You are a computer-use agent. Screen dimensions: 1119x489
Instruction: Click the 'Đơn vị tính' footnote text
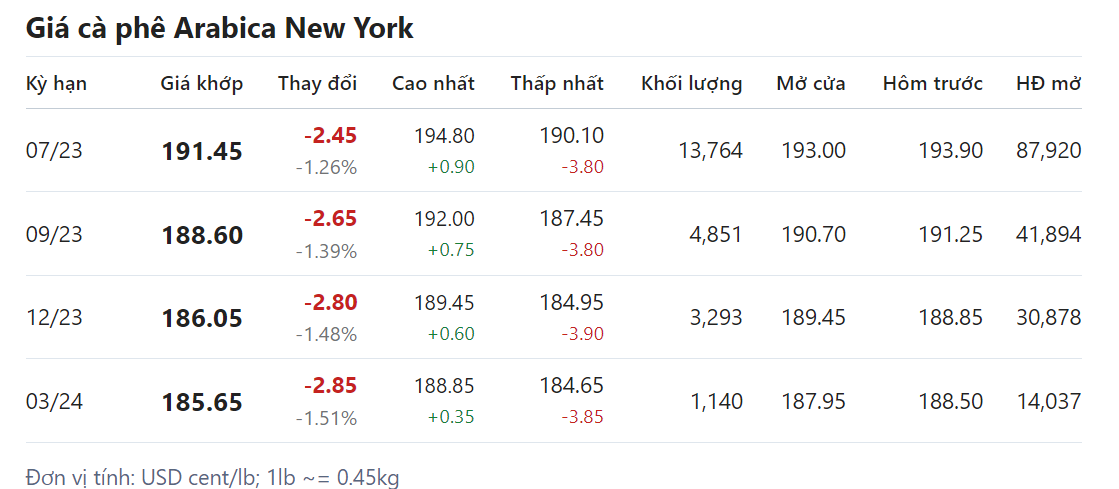click(212, 478)
